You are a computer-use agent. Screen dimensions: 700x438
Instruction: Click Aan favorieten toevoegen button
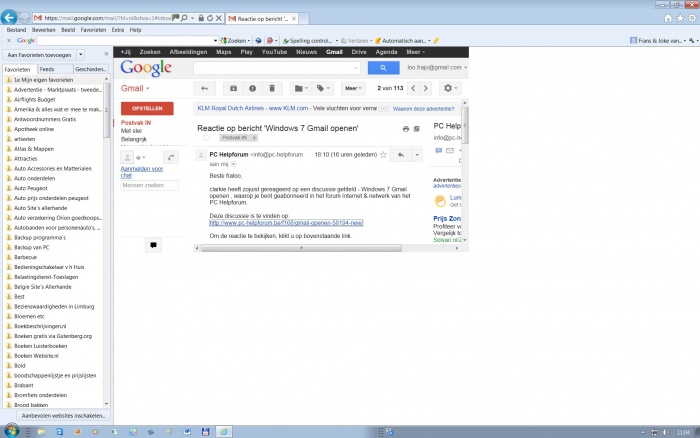point(39,55)
